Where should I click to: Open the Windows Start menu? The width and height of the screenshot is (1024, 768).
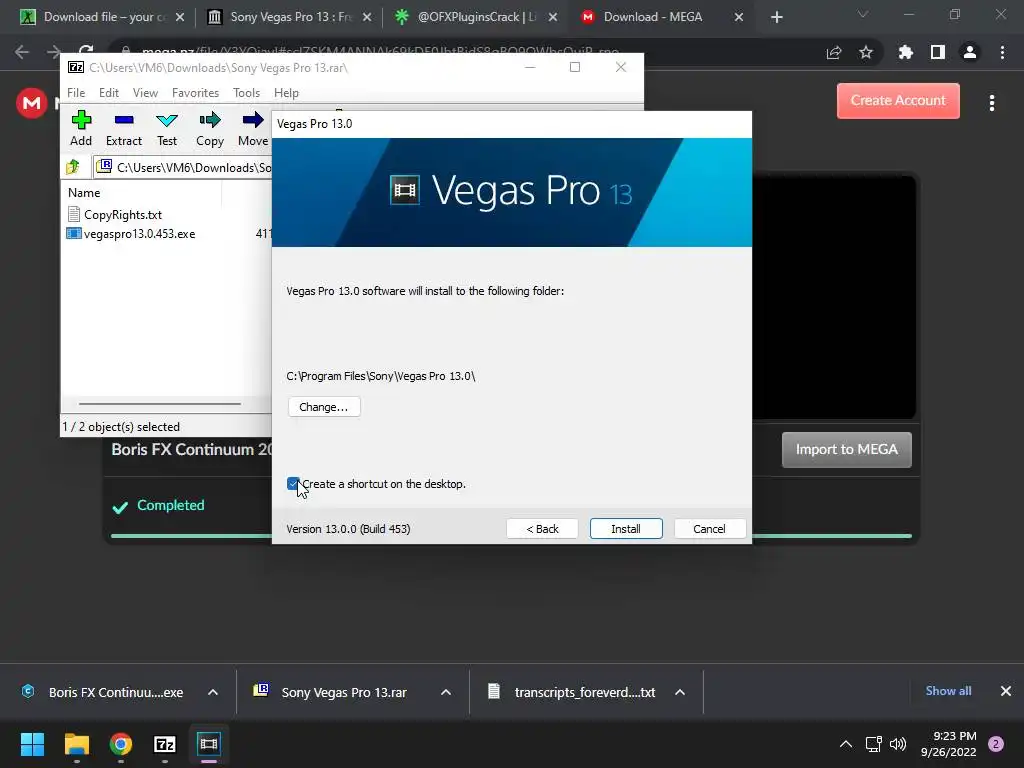(x=32, y=744)
